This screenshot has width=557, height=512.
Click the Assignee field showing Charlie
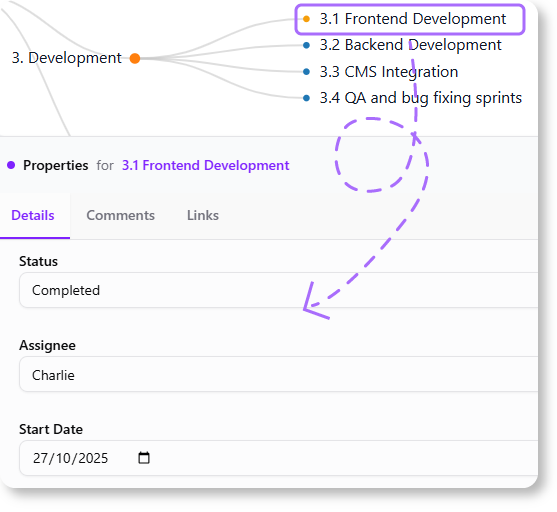(278, 374)
